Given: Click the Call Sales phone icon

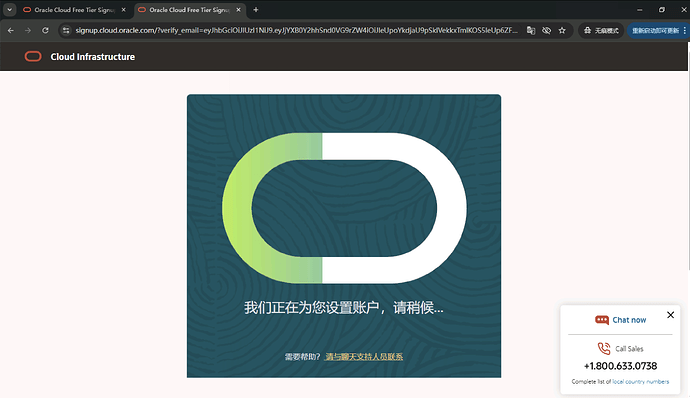Looking at the screenshot, I should (604, 349).
